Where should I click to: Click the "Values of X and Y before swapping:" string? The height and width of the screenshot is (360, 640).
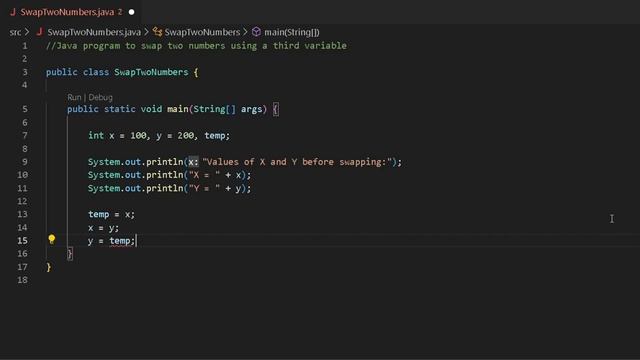point(297,162)
